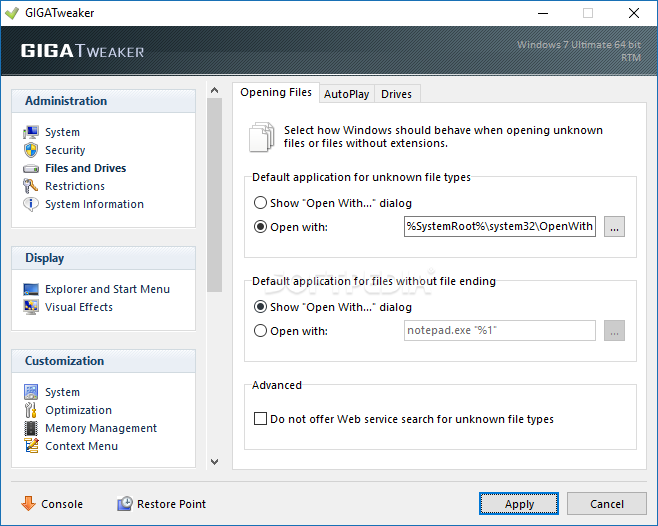
Task: Switch to the AutoPlay tab
Action: (347, 94)
